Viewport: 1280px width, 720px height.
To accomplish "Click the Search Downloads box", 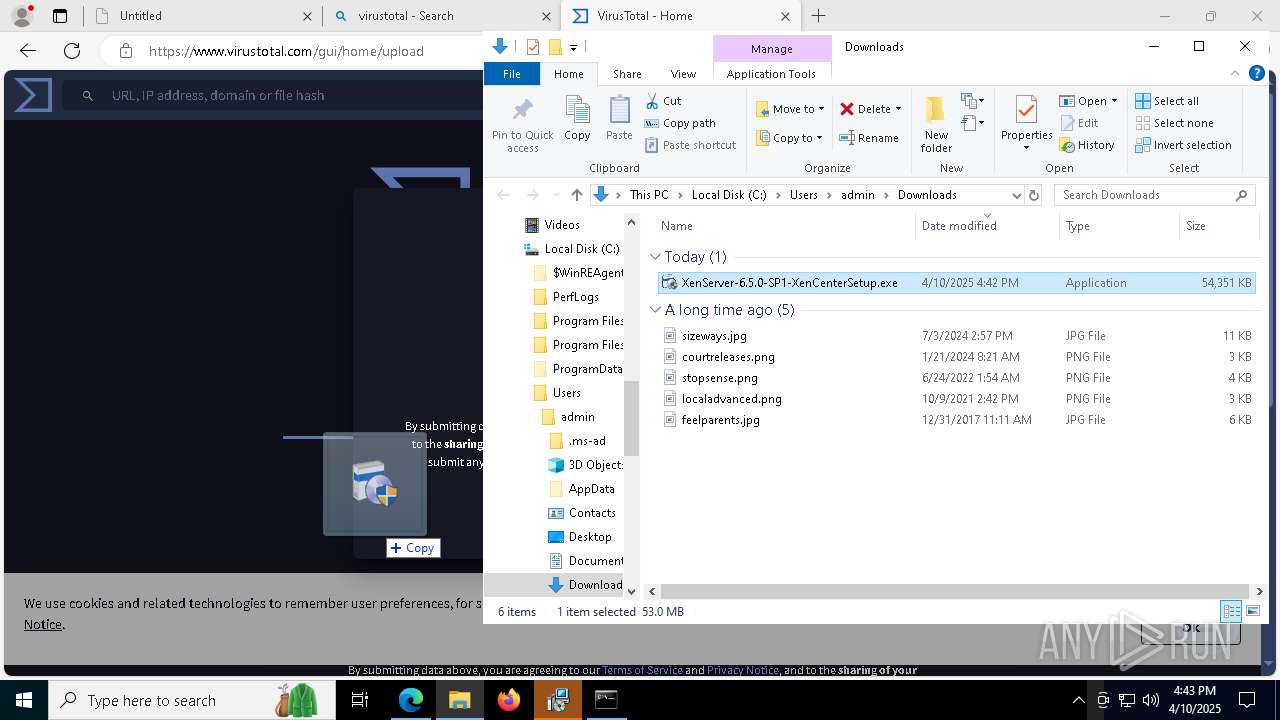I will click(1154, 195).
